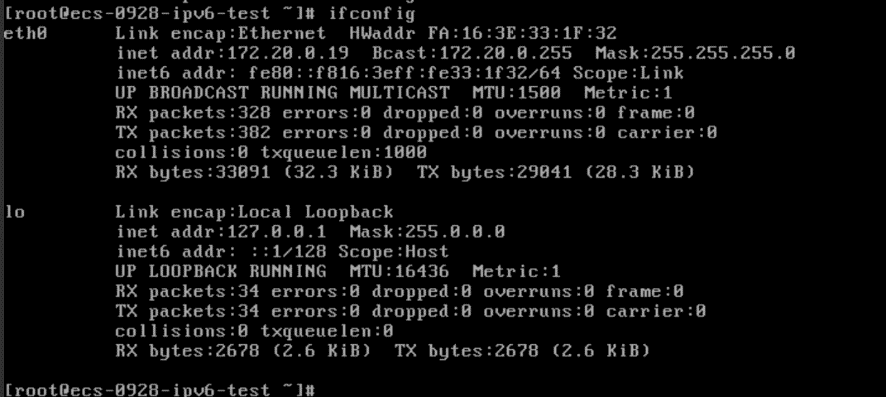The height and width of the screenshot is (397, 886).
Task: Click the Mask 255.255.255.0 value
Action: pos(695,54)
